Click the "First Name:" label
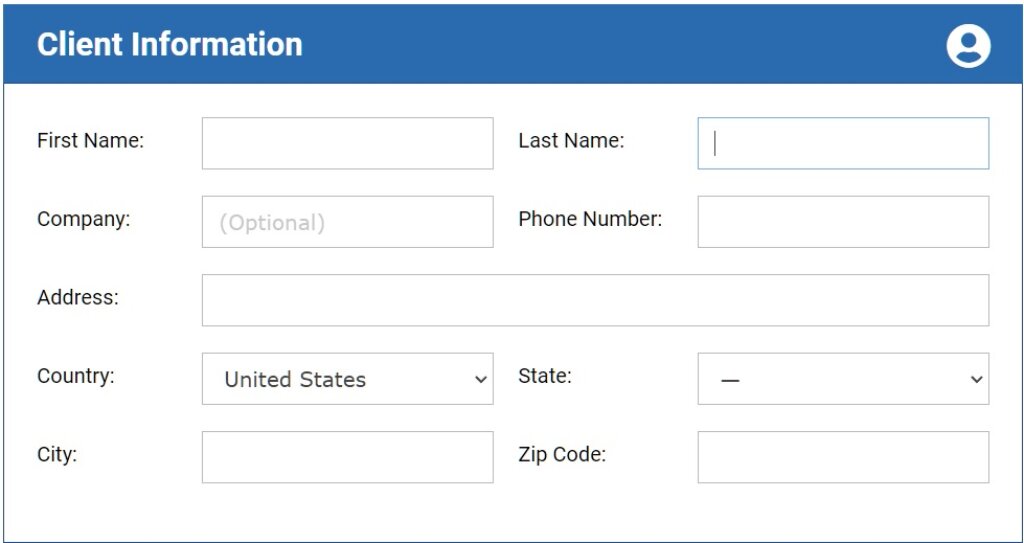 (x=90, y=140)
